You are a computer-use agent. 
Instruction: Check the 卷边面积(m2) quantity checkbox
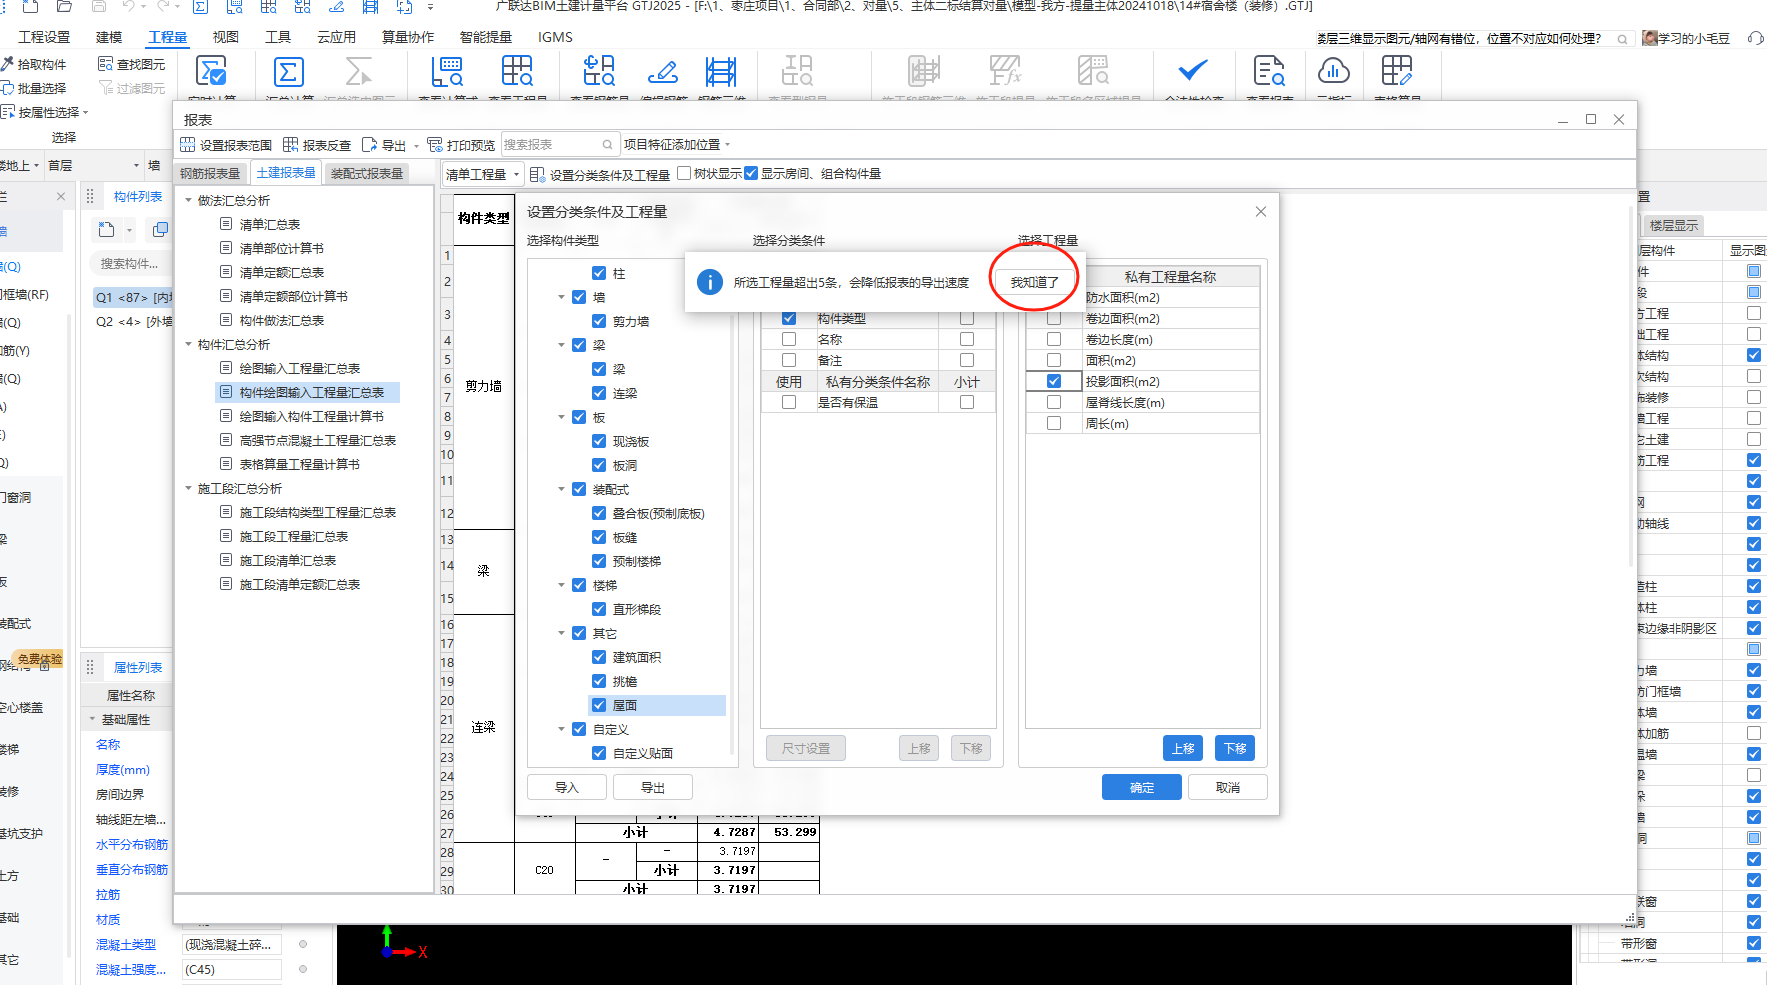pyautogui.click(x=1054, y=318)
